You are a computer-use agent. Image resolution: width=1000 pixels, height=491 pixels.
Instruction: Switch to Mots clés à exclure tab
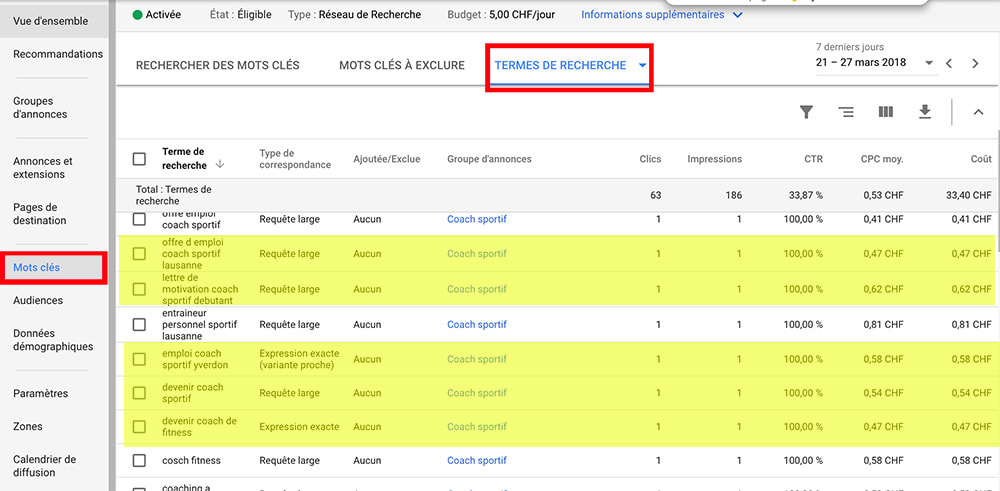point(402,66)
